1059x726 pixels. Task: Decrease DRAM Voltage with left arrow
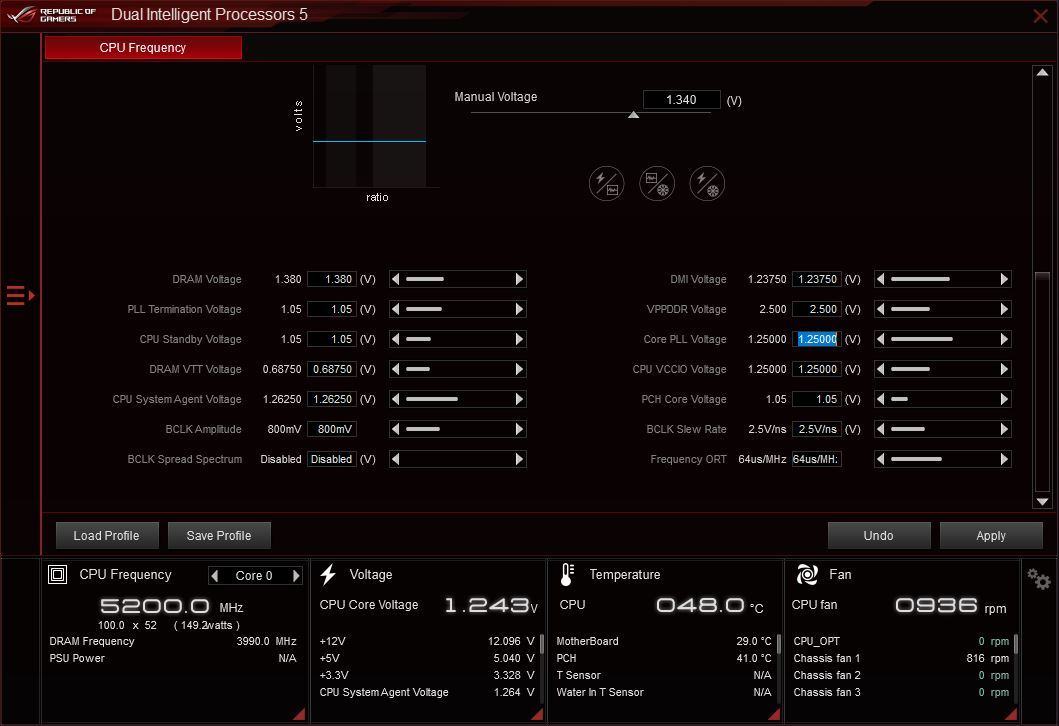point(396,279)
